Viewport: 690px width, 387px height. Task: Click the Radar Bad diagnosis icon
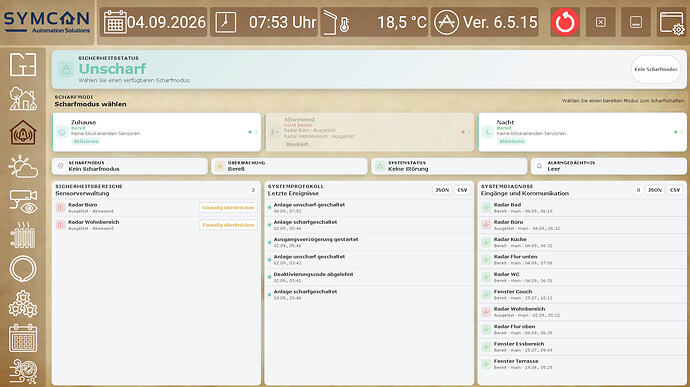[x=486, y=208]
